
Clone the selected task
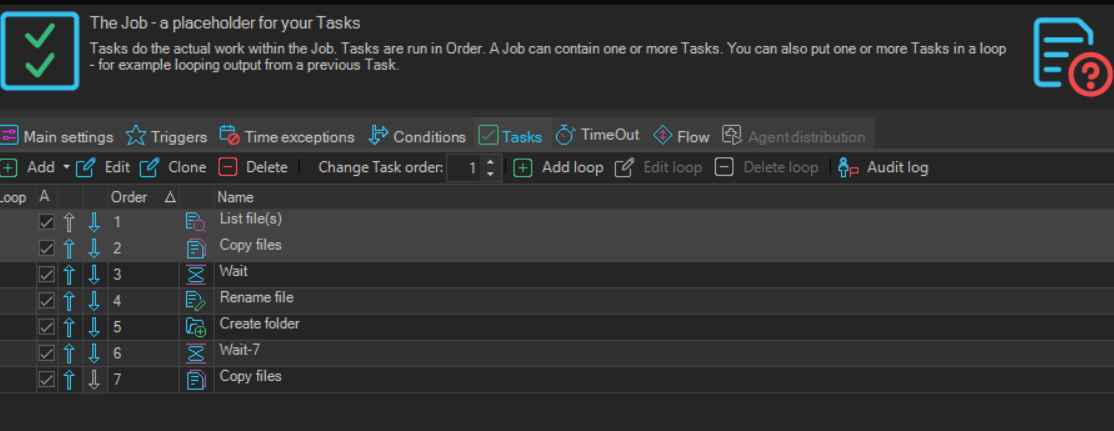tap(173, 168)
